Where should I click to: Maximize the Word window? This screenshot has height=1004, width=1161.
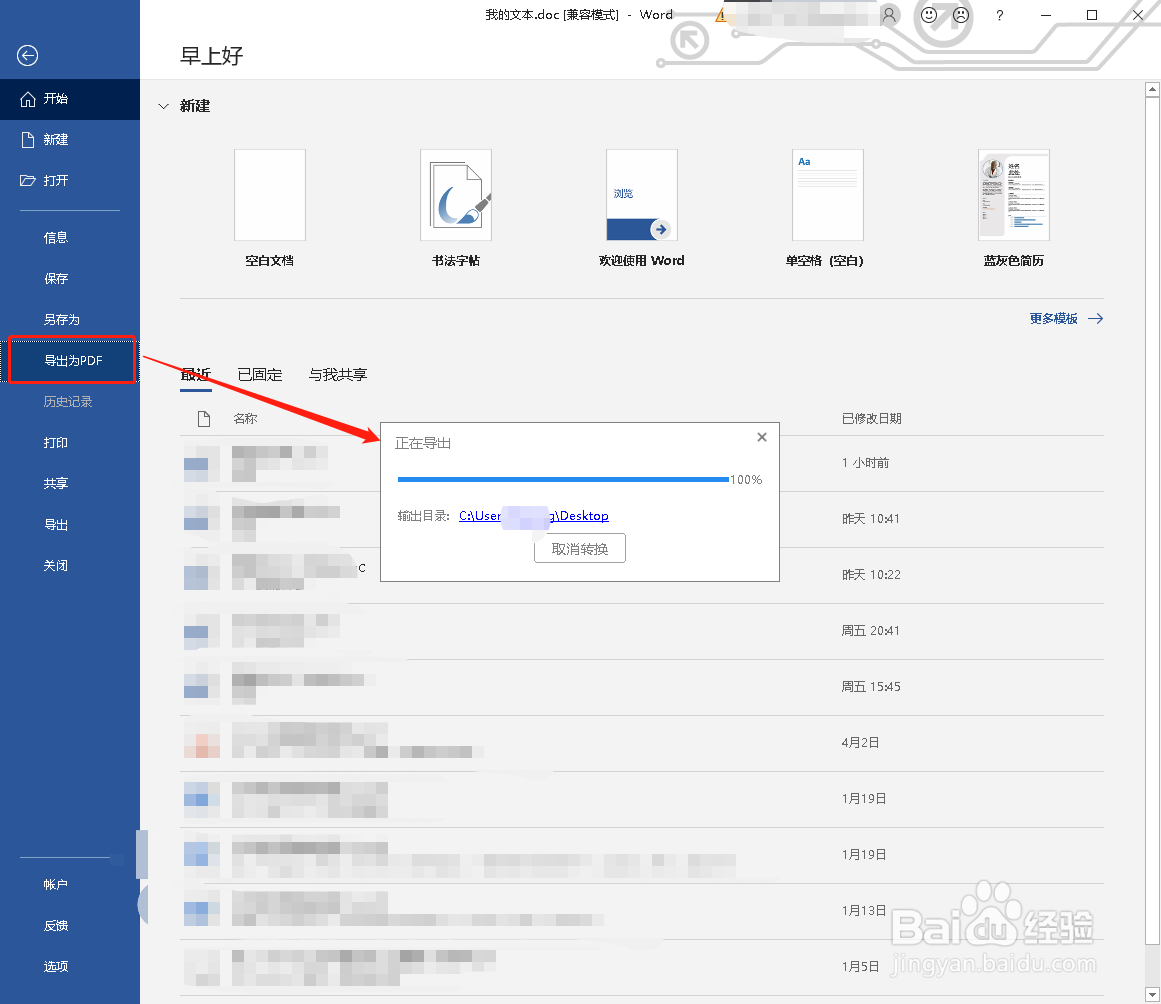click(x=1091, y=15)
